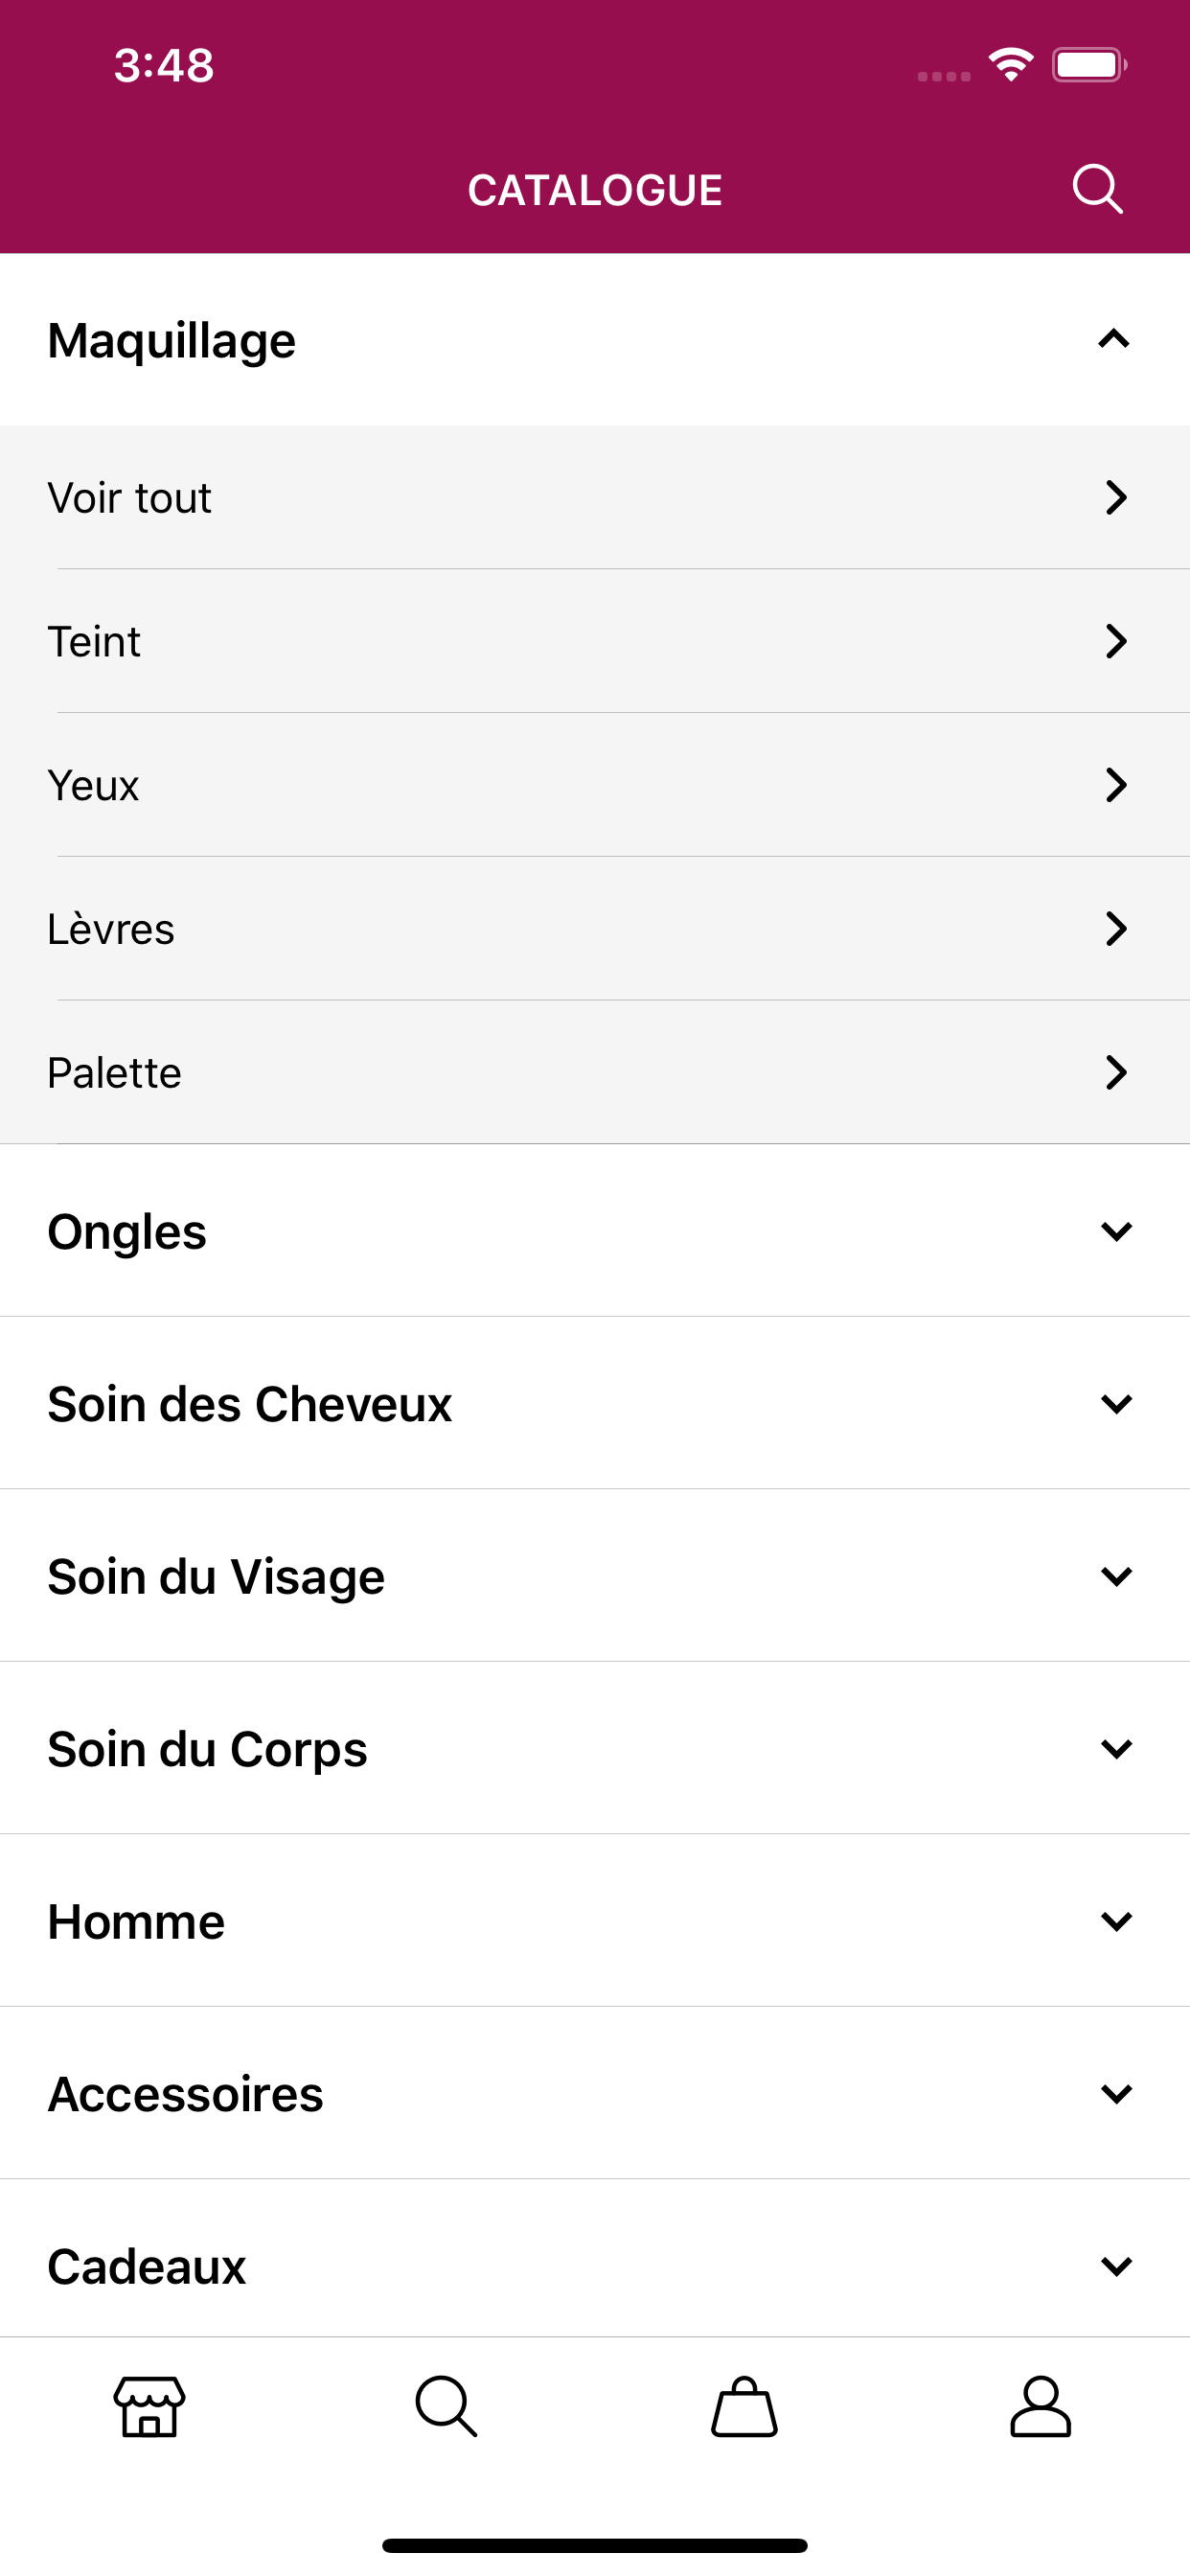This screenshot has height=2576, width=1190.
Task: Expand the Ongles category
Action: pos(594,1231)
